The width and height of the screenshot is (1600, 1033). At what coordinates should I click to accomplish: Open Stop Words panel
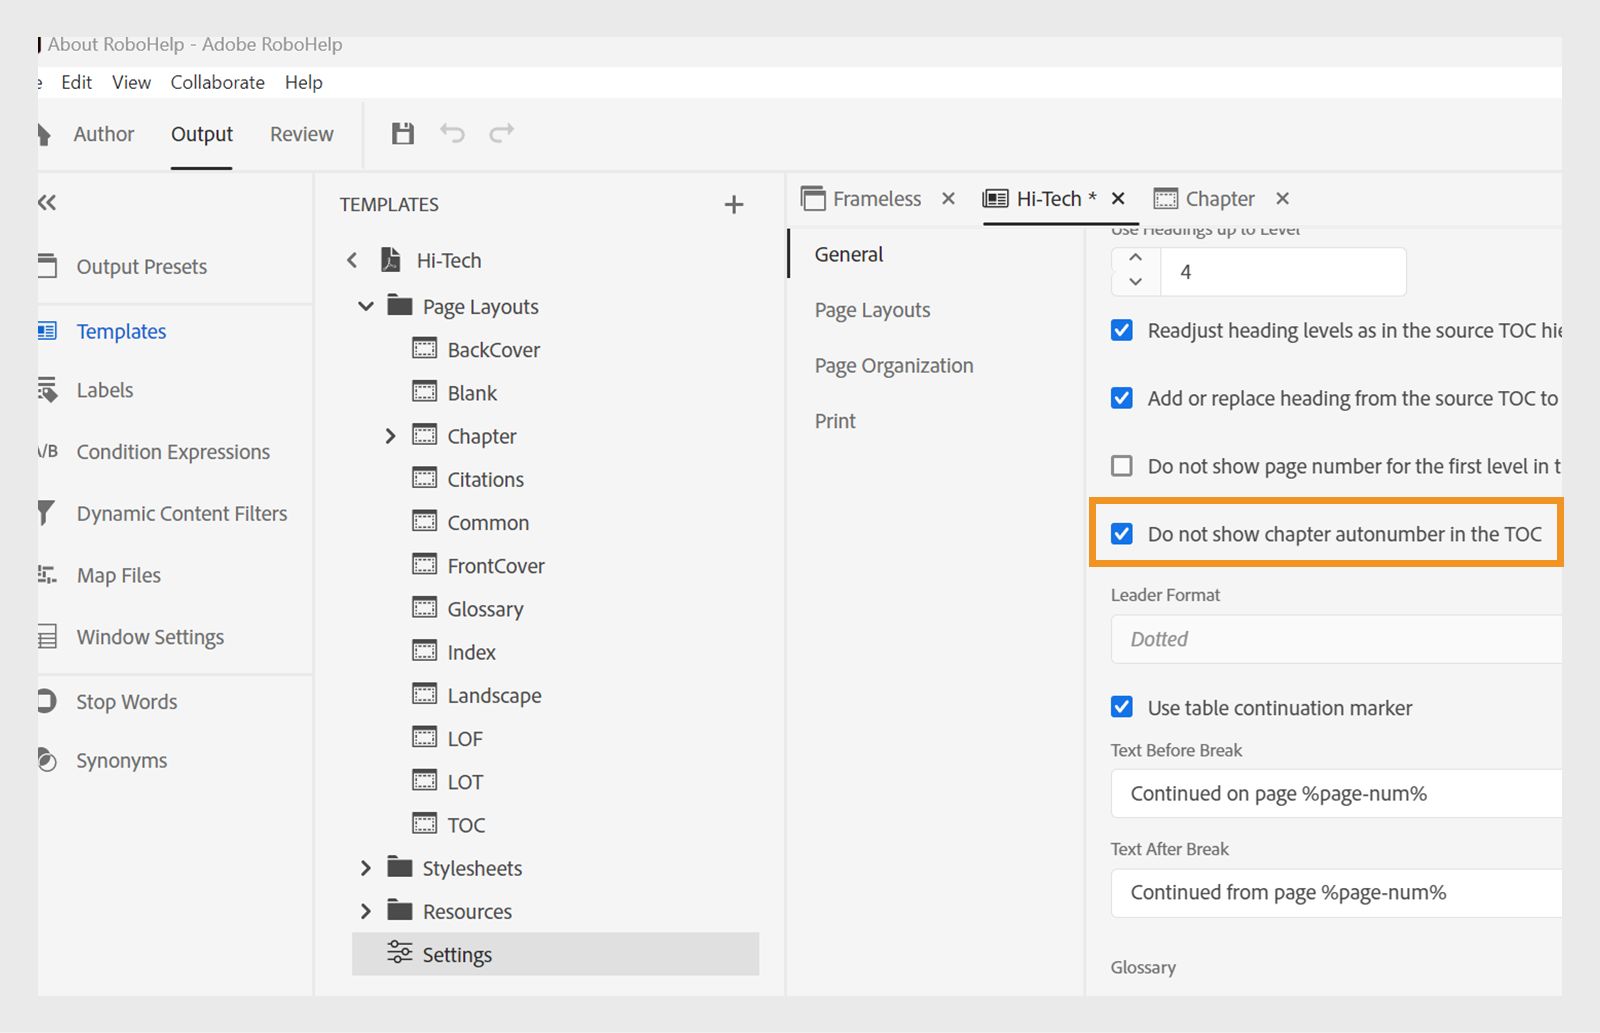126,702
